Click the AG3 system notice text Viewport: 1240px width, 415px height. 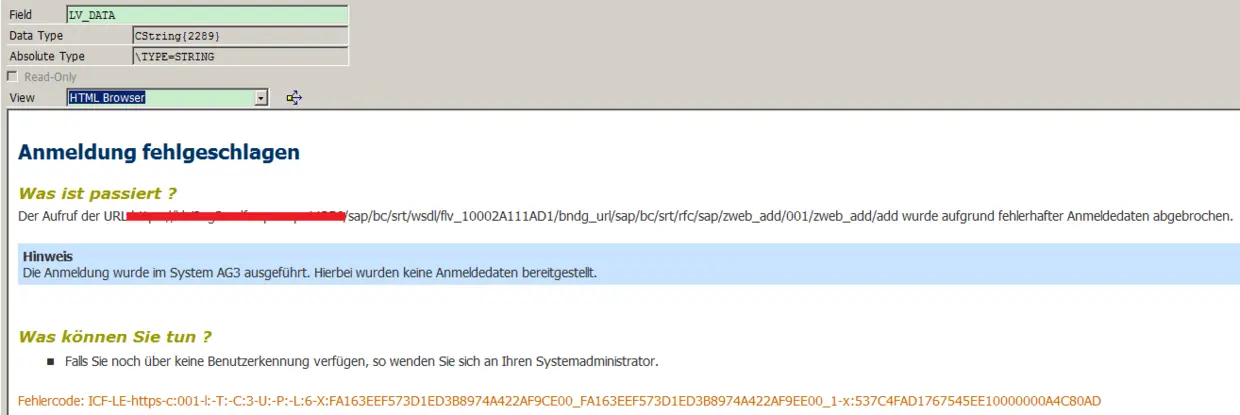point(309,272)
